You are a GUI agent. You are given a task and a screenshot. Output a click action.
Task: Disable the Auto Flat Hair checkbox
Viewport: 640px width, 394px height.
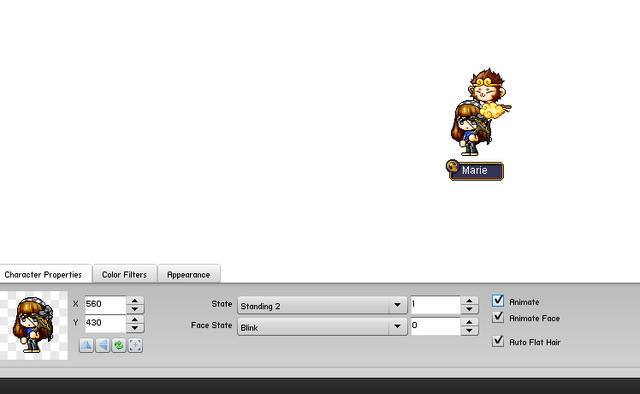498,341
